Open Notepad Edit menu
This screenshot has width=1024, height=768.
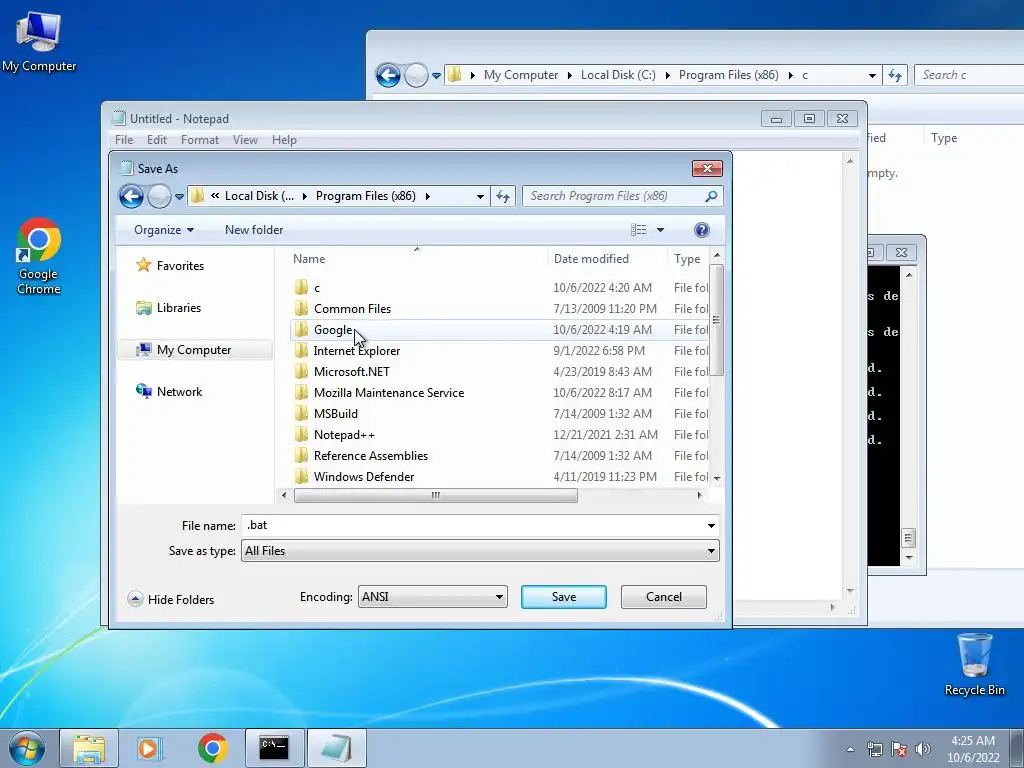[x=157, y=140]
